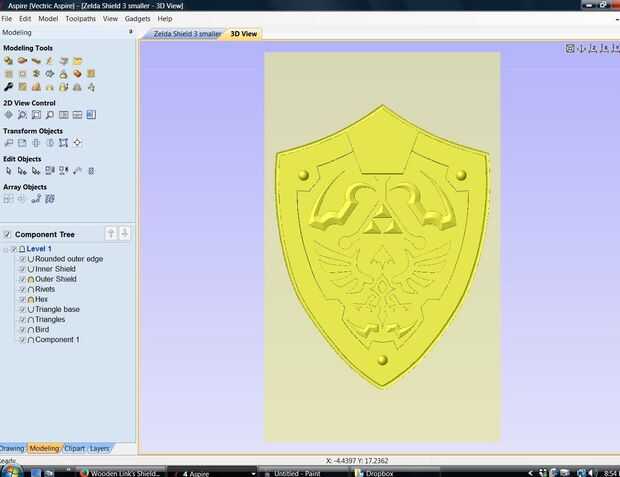Click the plain magnifier zoom-selected icon in 2D View Control
Screen dimensions: 620x477
coord(50,115)
